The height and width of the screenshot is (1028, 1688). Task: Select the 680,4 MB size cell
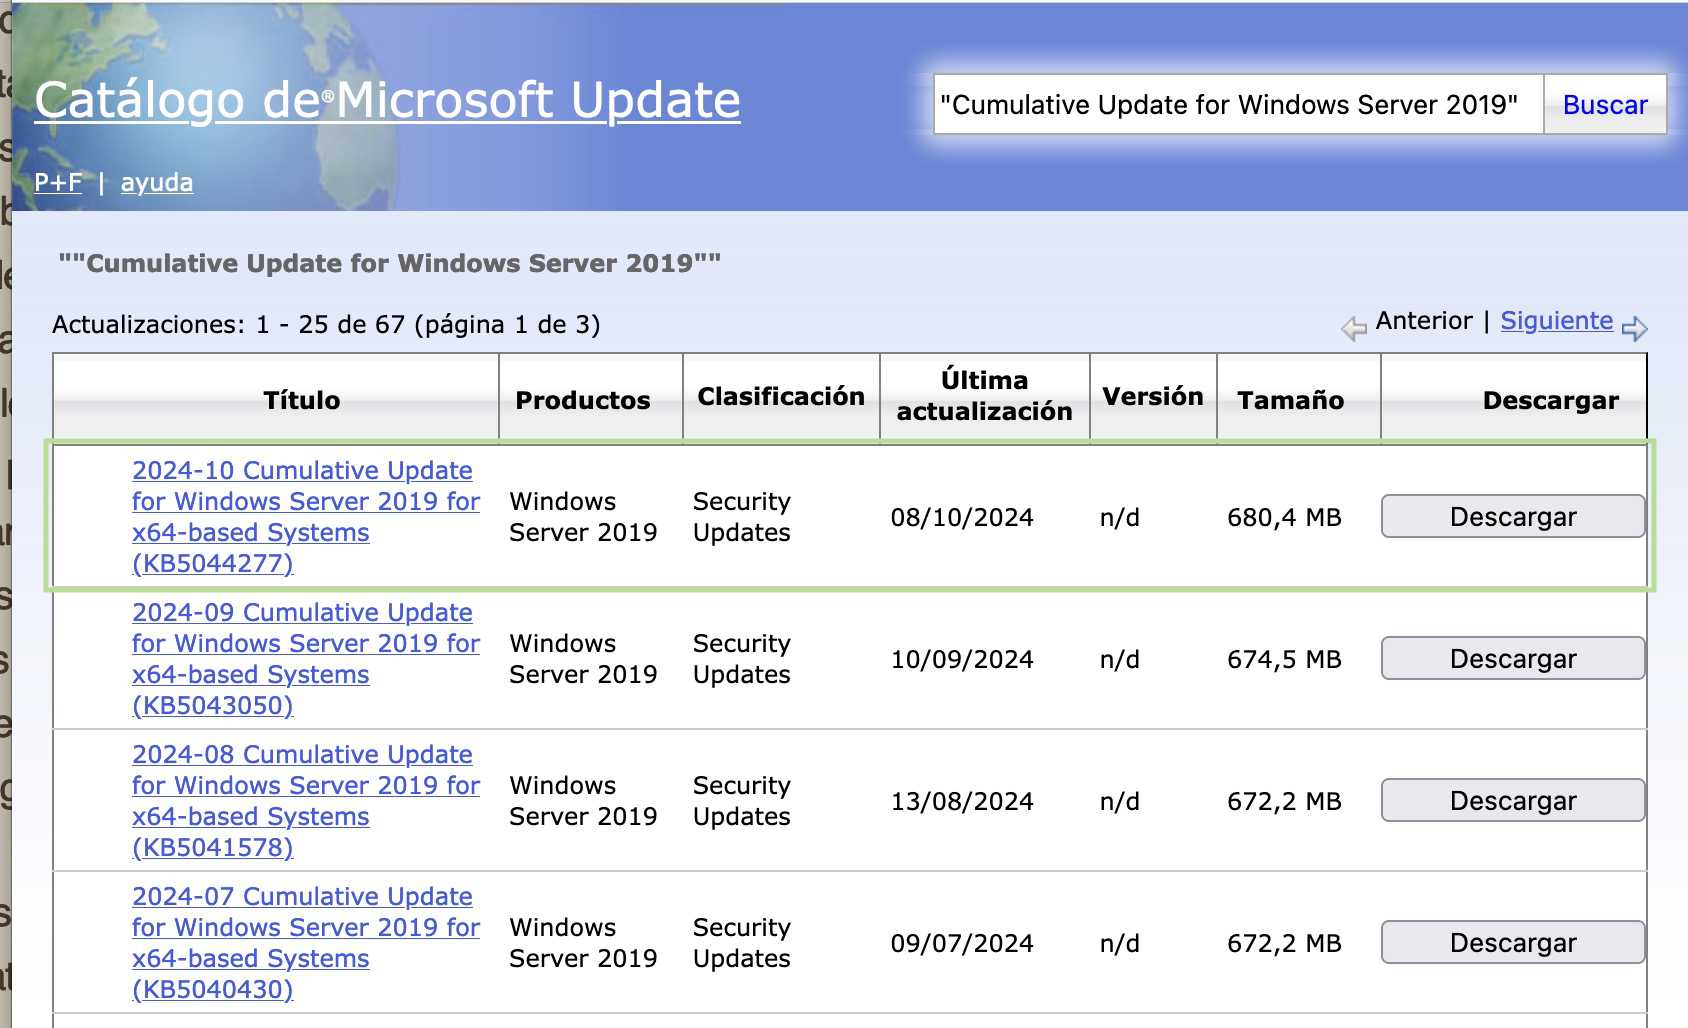tap(1284, 517)
